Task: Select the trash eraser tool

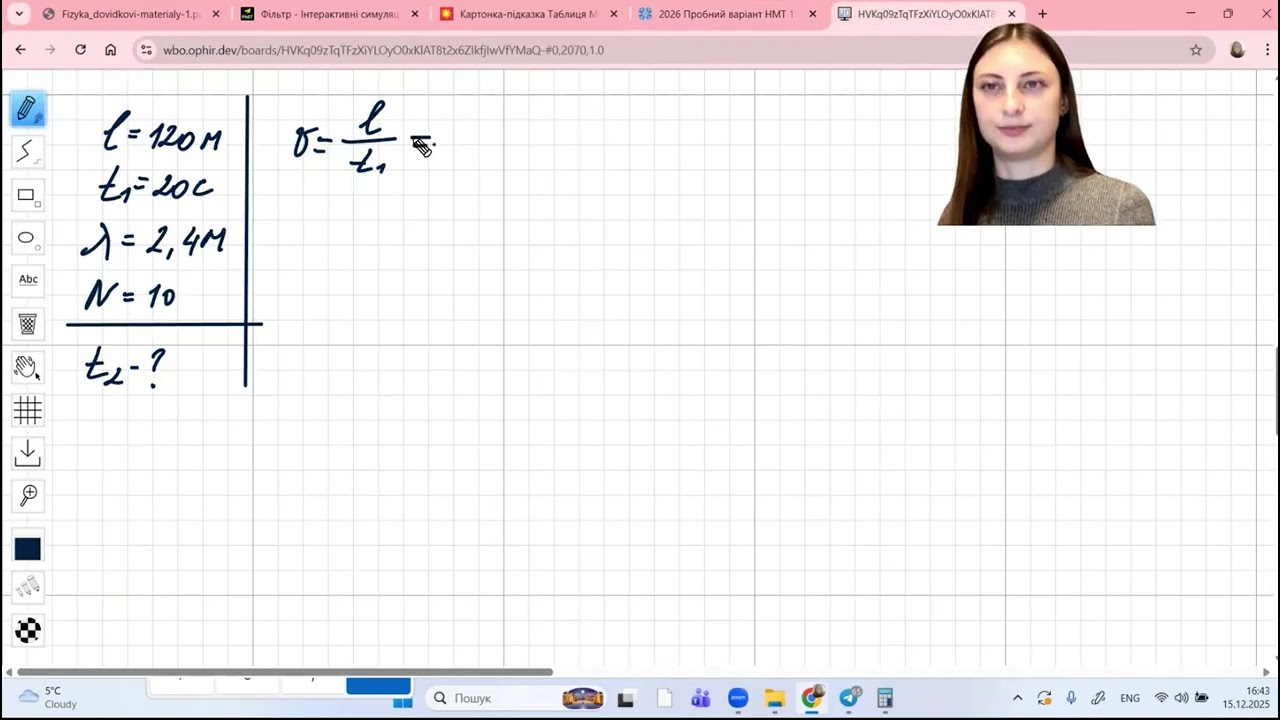Action: coord(28,324)
